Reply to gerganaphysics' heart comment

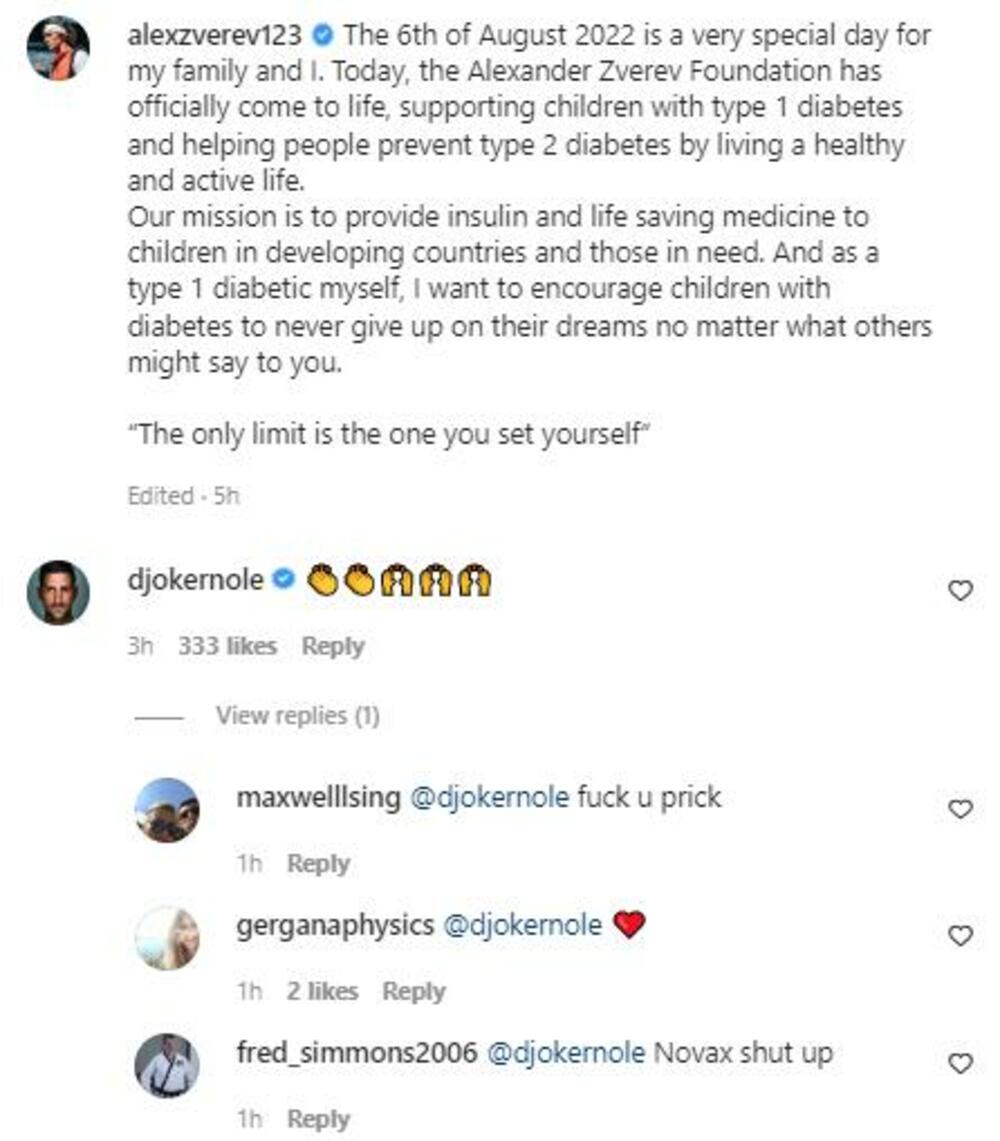click(x=414, y=992)
